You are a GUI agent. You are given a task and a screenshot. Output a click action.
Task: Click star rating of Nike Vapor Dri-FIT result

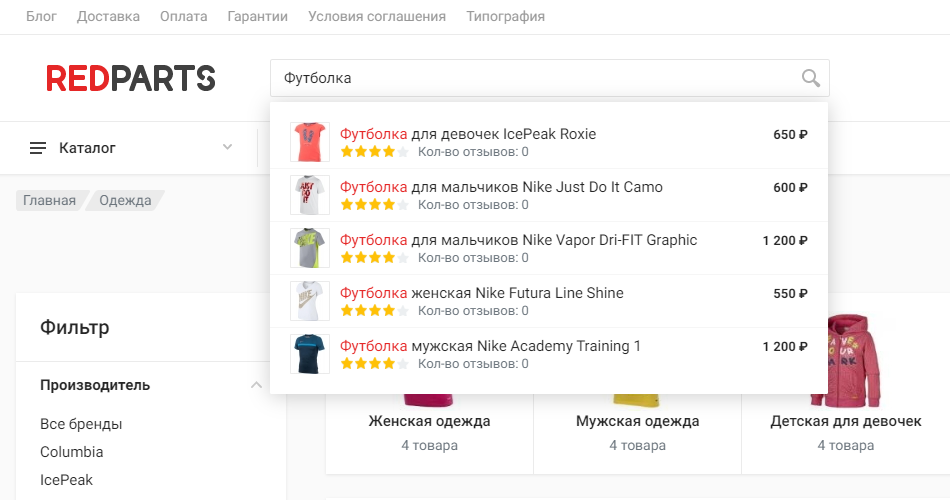click(x=374, y=258)
